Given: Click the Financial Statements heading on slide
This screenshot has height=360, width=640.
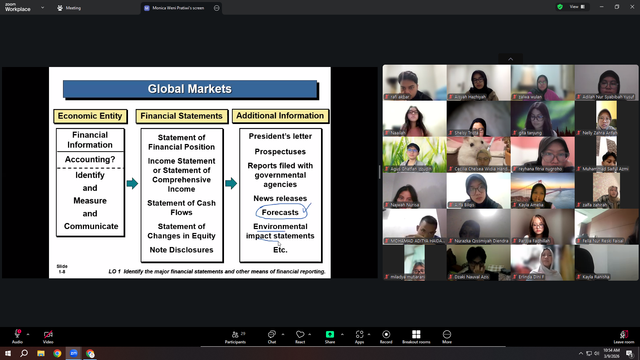Looking at the screenshot, I should 181,116.
